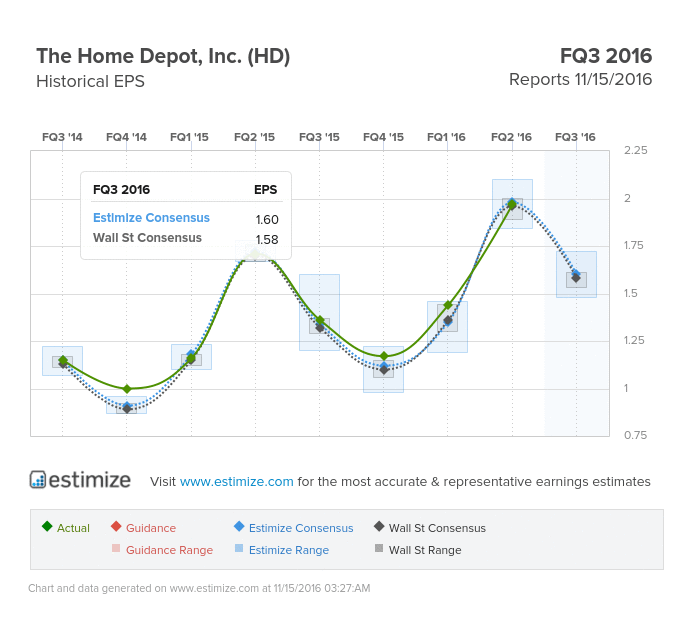Click the Historical EPS subtitle
The image size is (685, 620).
[90, 81]
